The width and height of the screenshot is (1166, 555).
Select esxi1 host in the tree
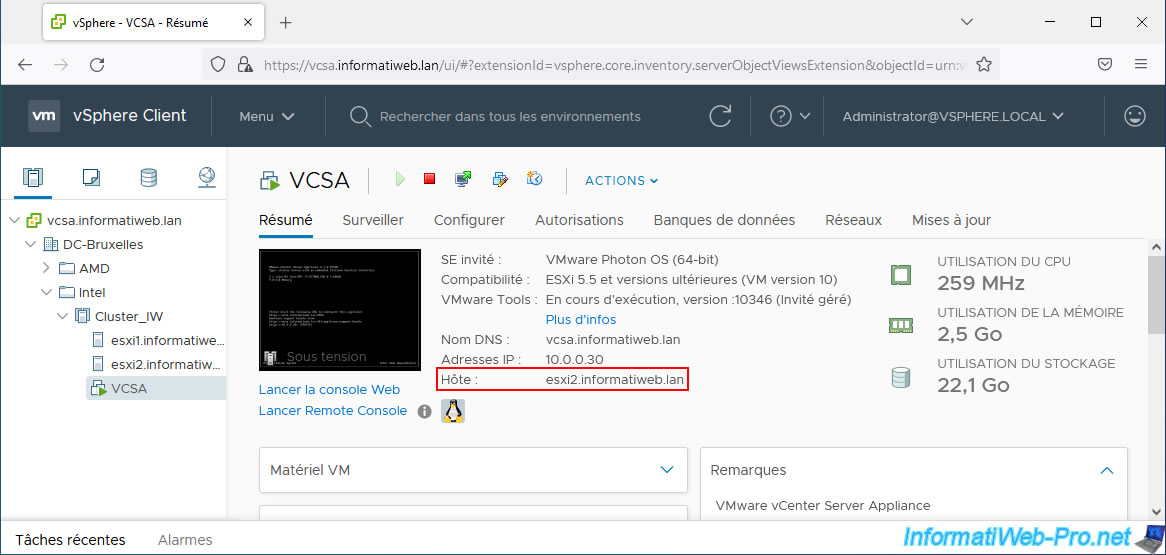point(157,341)
